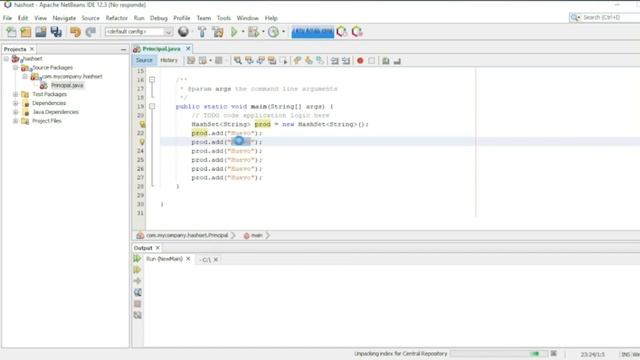Expand the Project Files node
Screen dimensions: 640x360
click(16, 121)
